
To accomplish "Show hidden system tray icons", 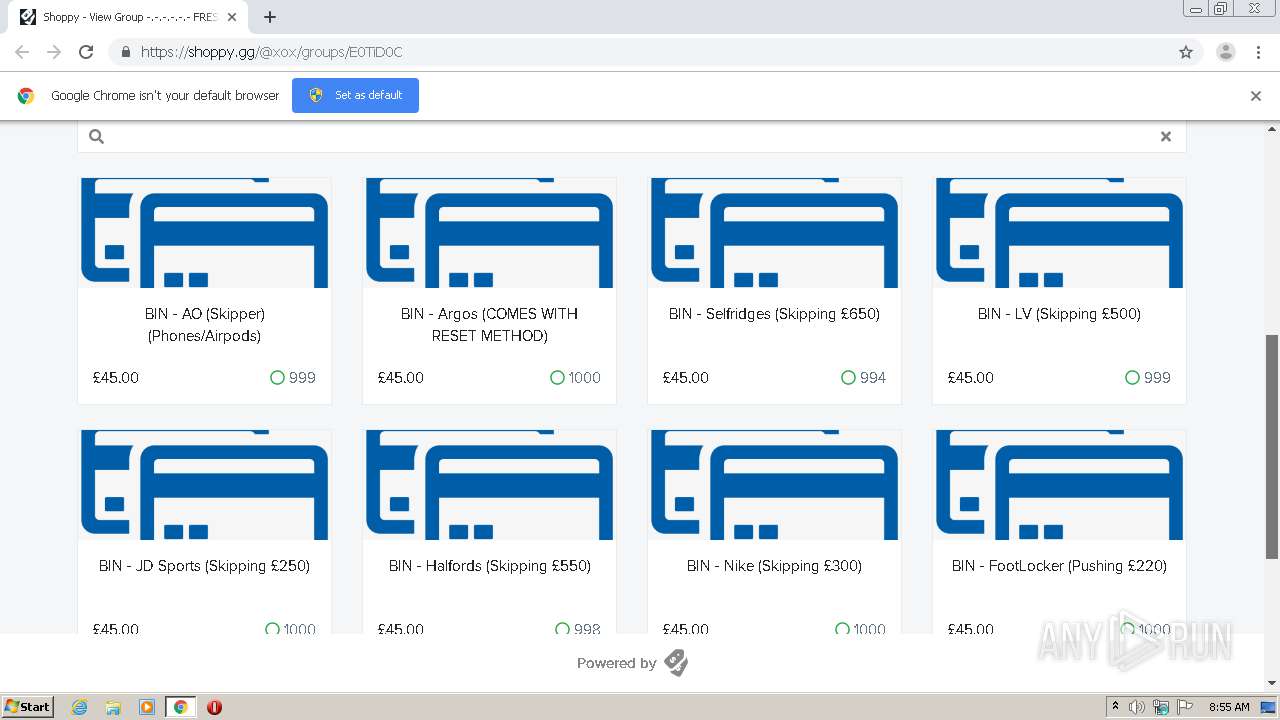I will 1115,707.
